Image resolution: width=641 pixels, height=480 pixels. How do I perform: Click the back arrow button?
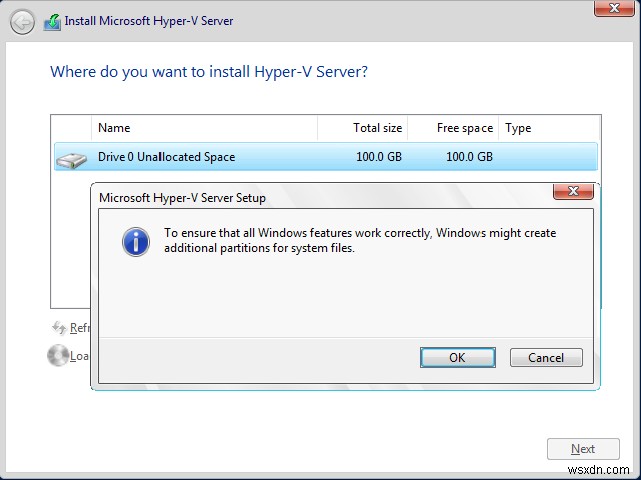coord(21,22)
